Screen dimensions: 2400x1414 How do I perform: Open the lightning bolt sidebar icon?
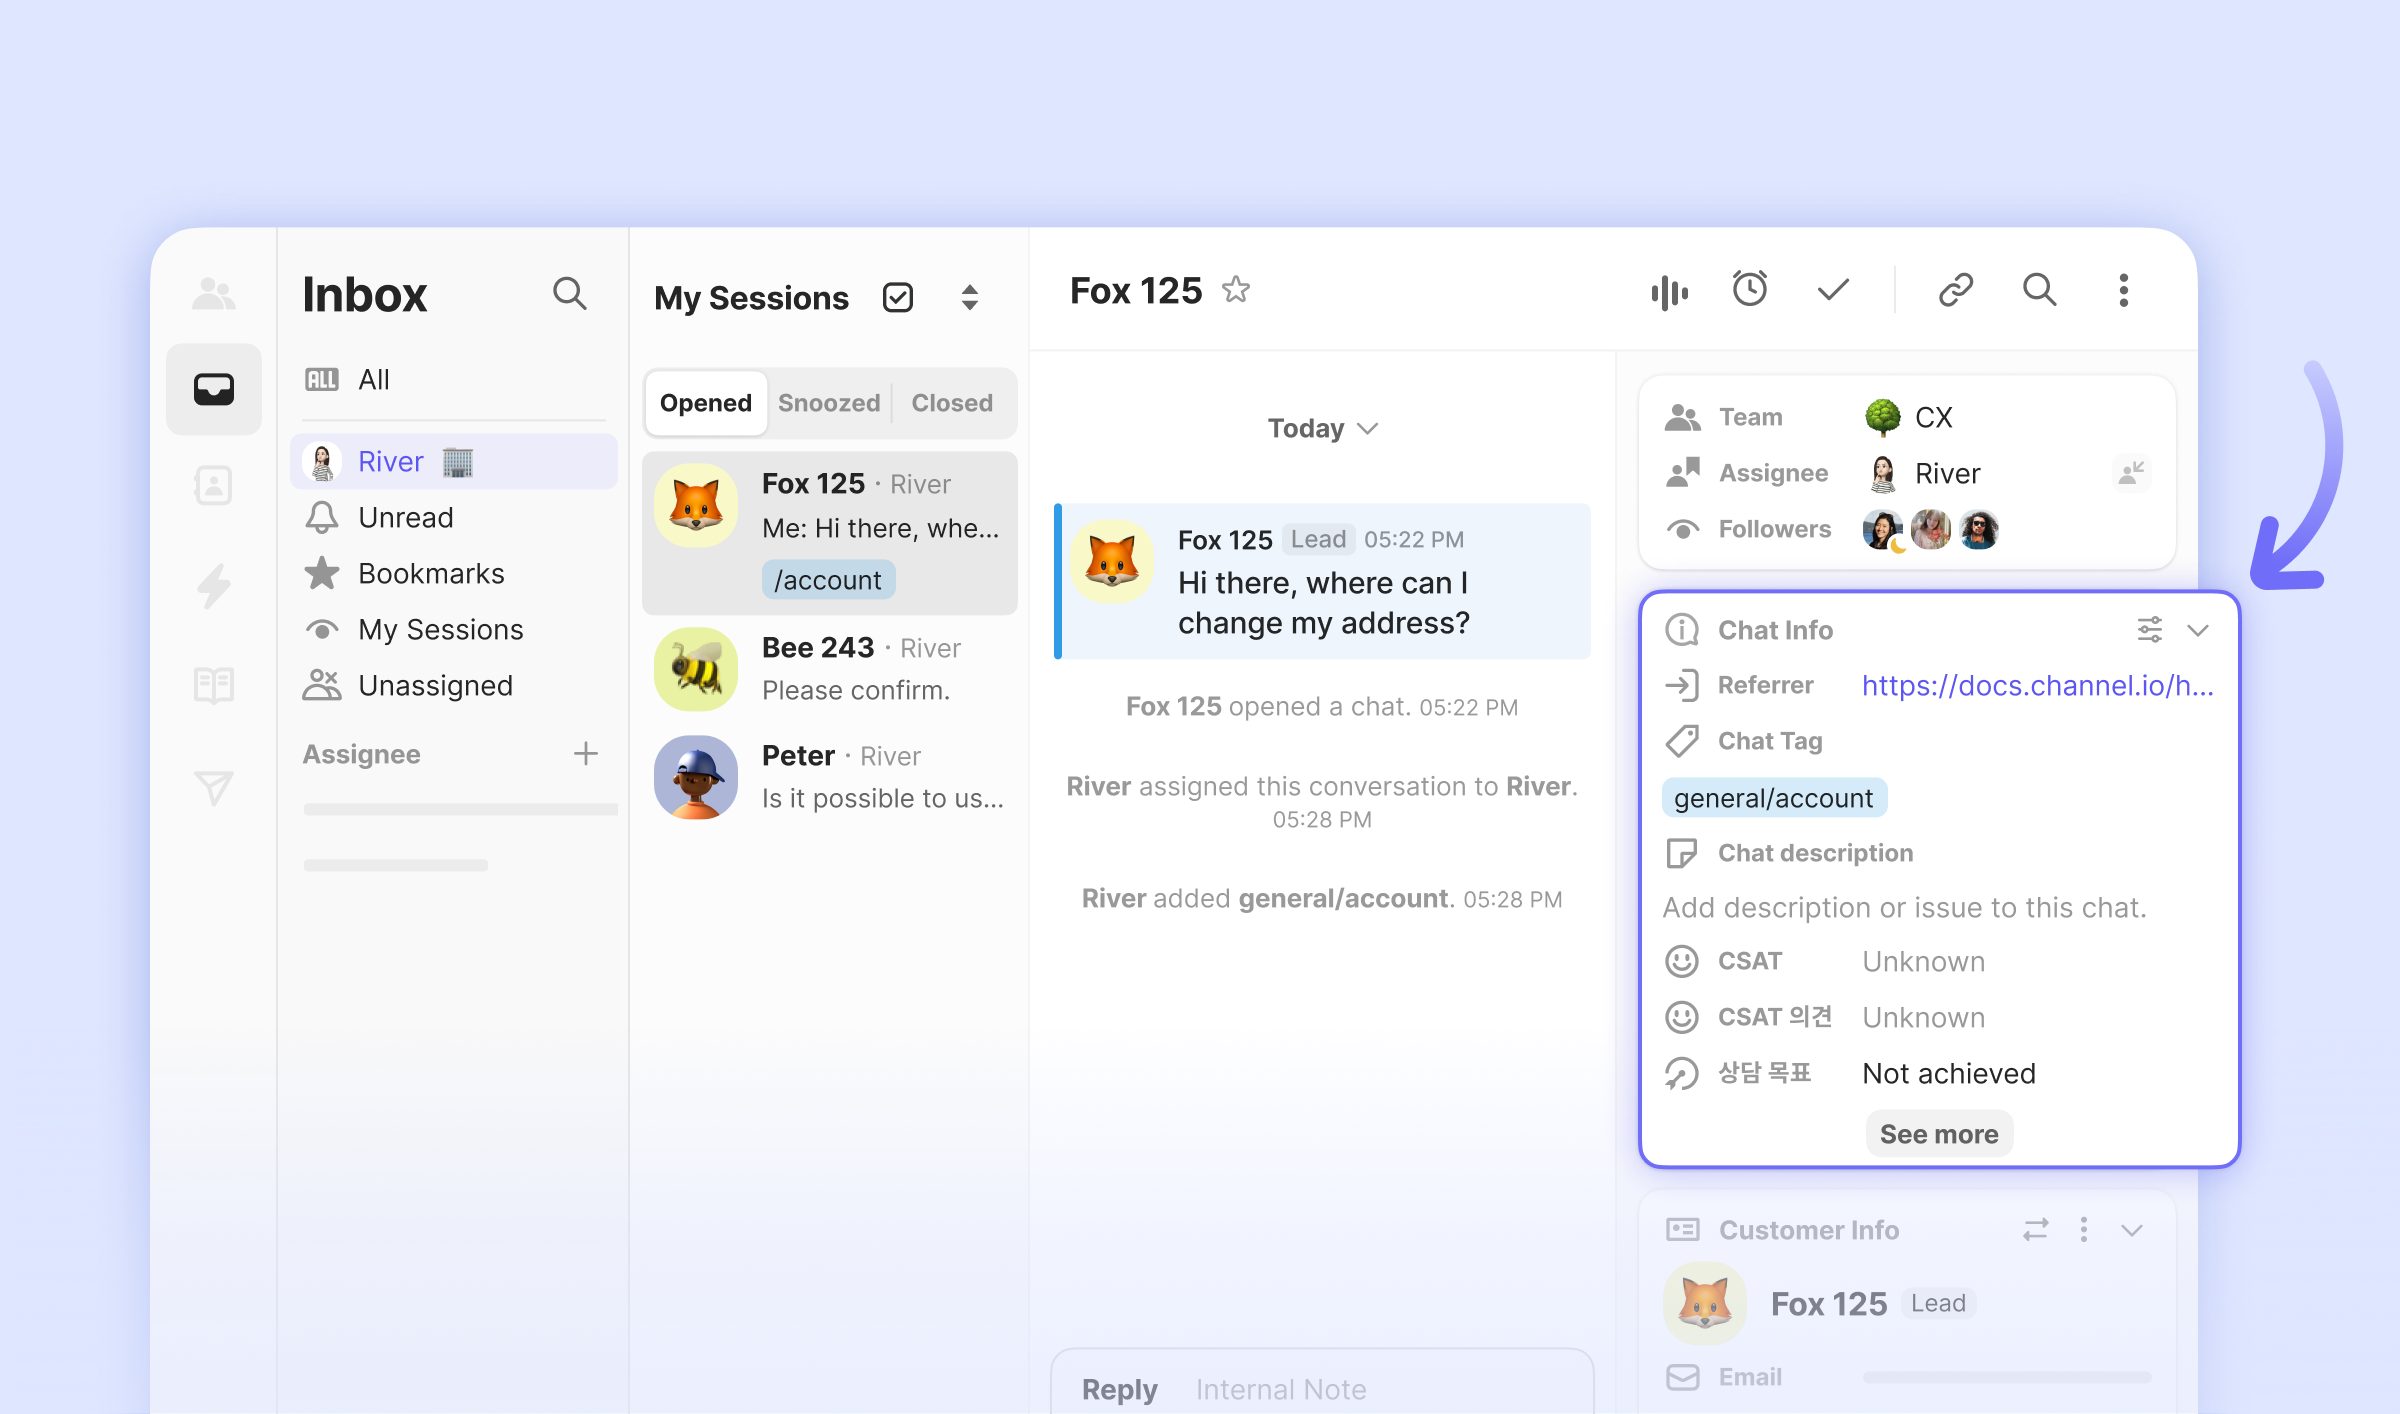[214, 586]
